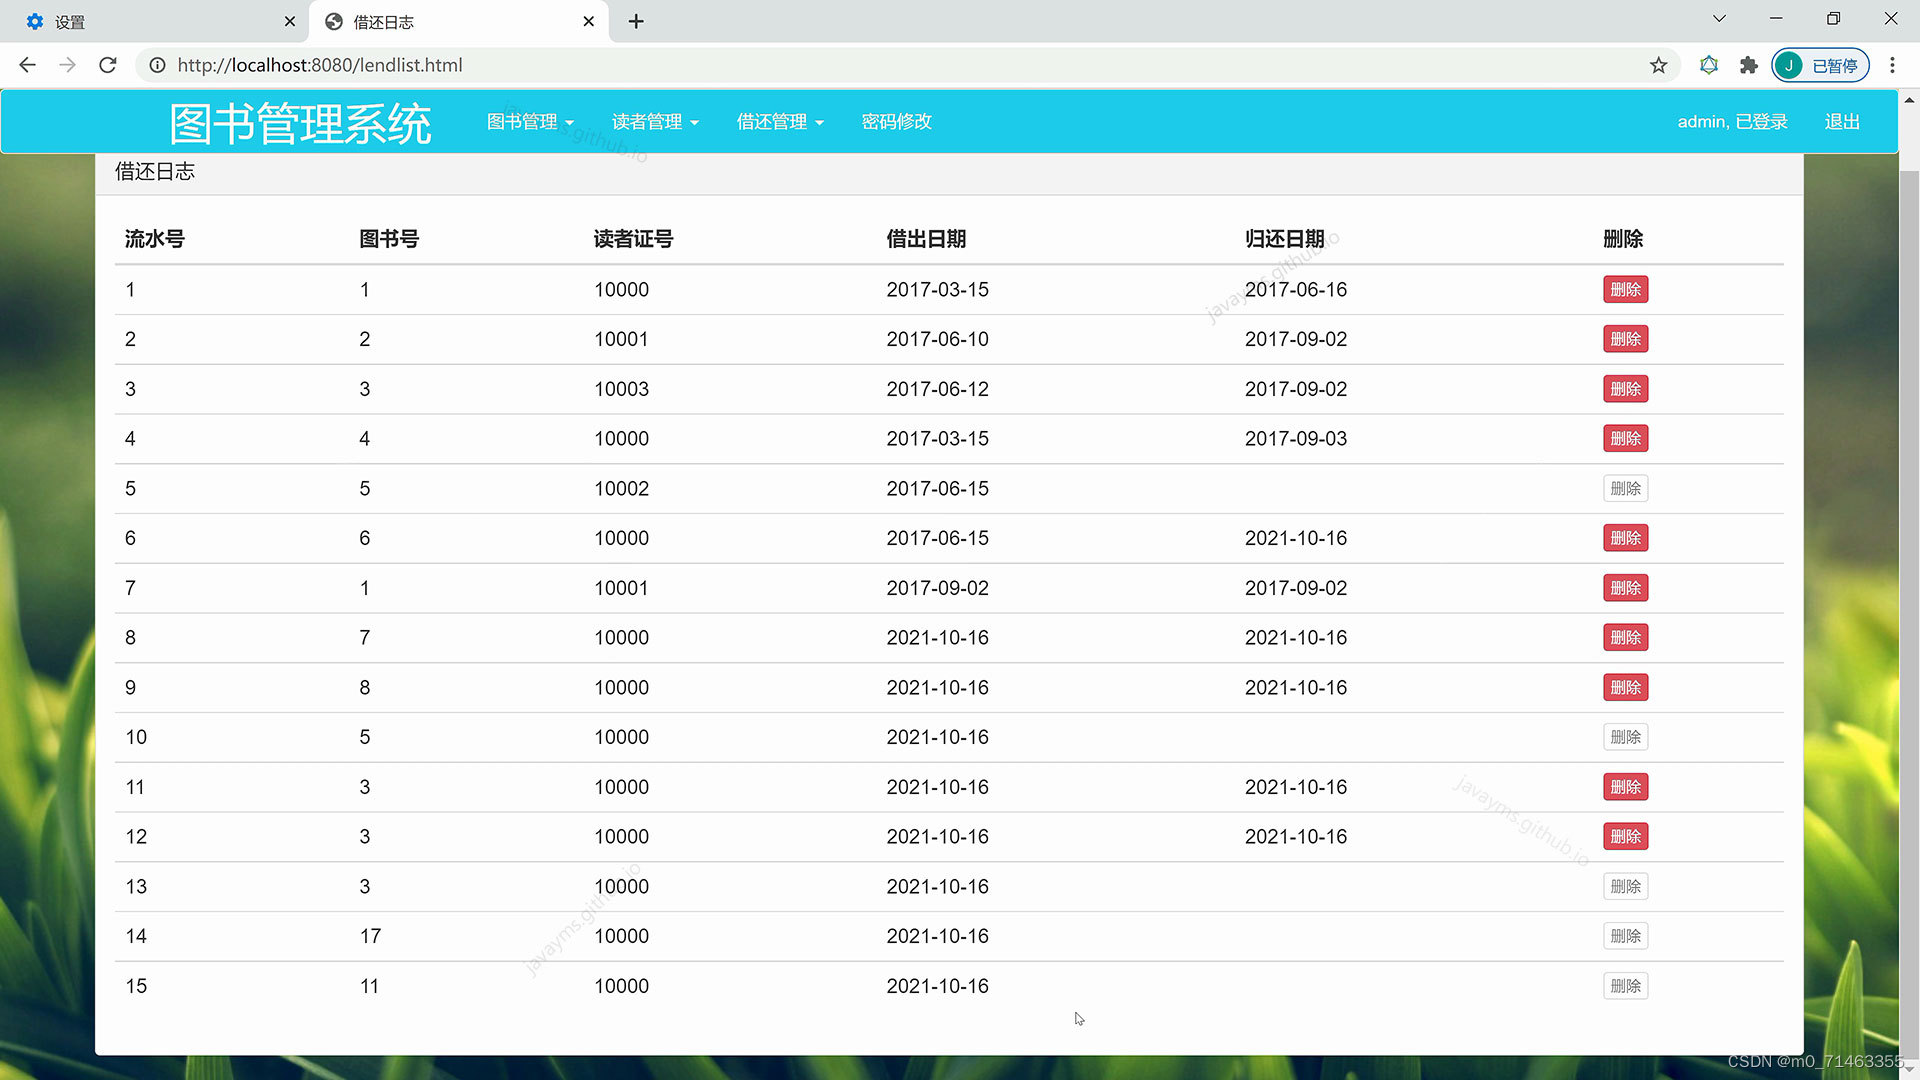Expand the 读者管理 dropdown menu

655,121
